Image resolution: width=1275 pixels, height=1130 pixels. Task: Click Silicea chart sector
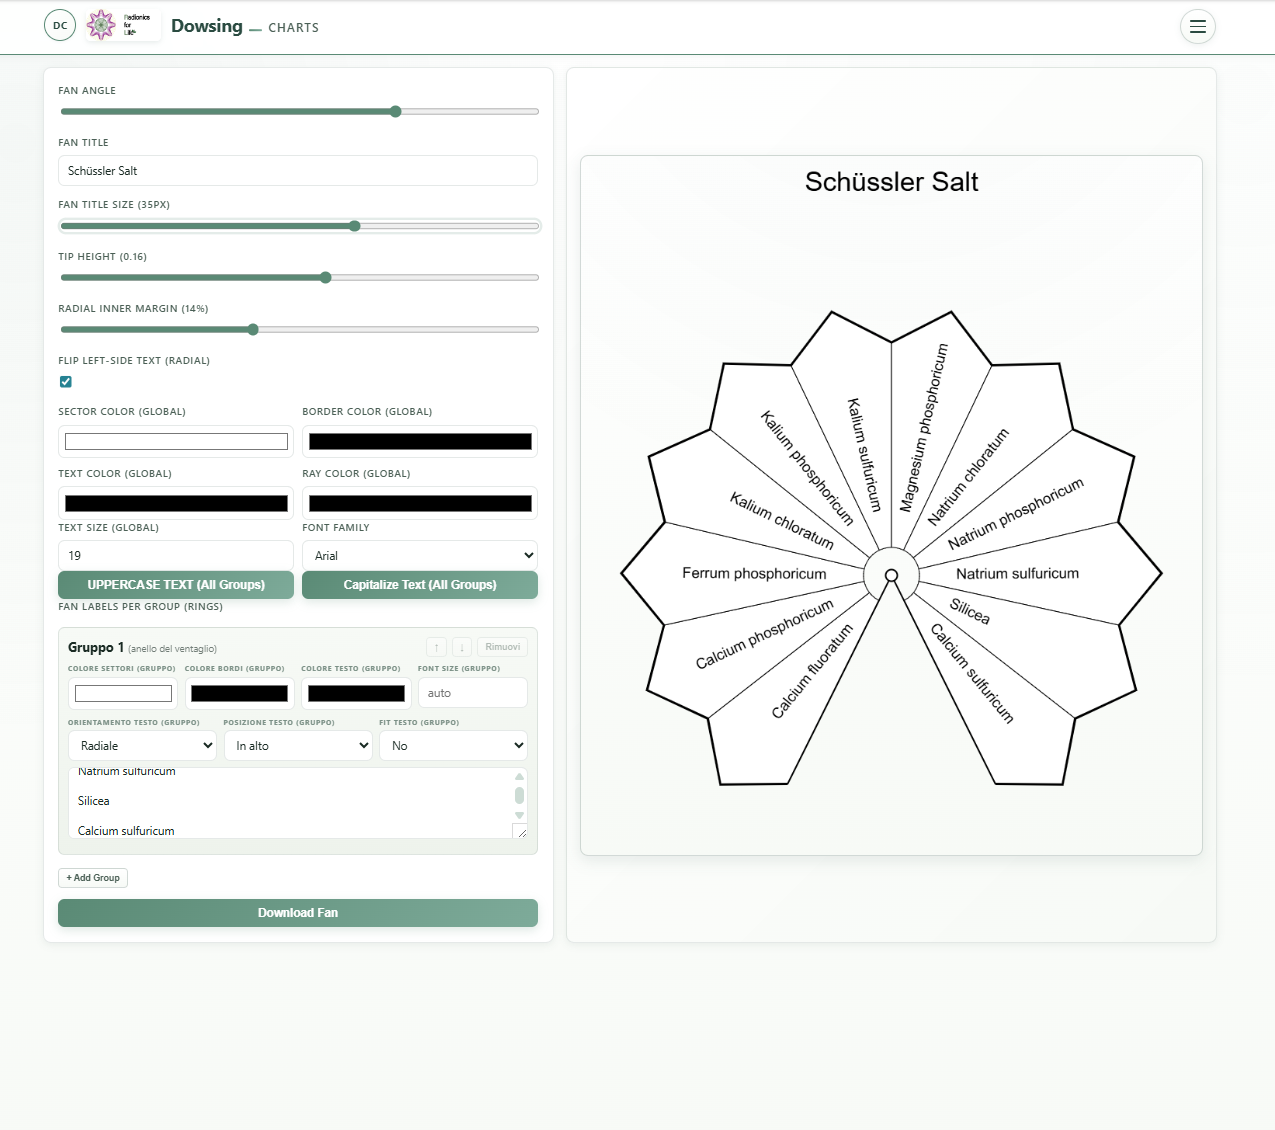970,611
